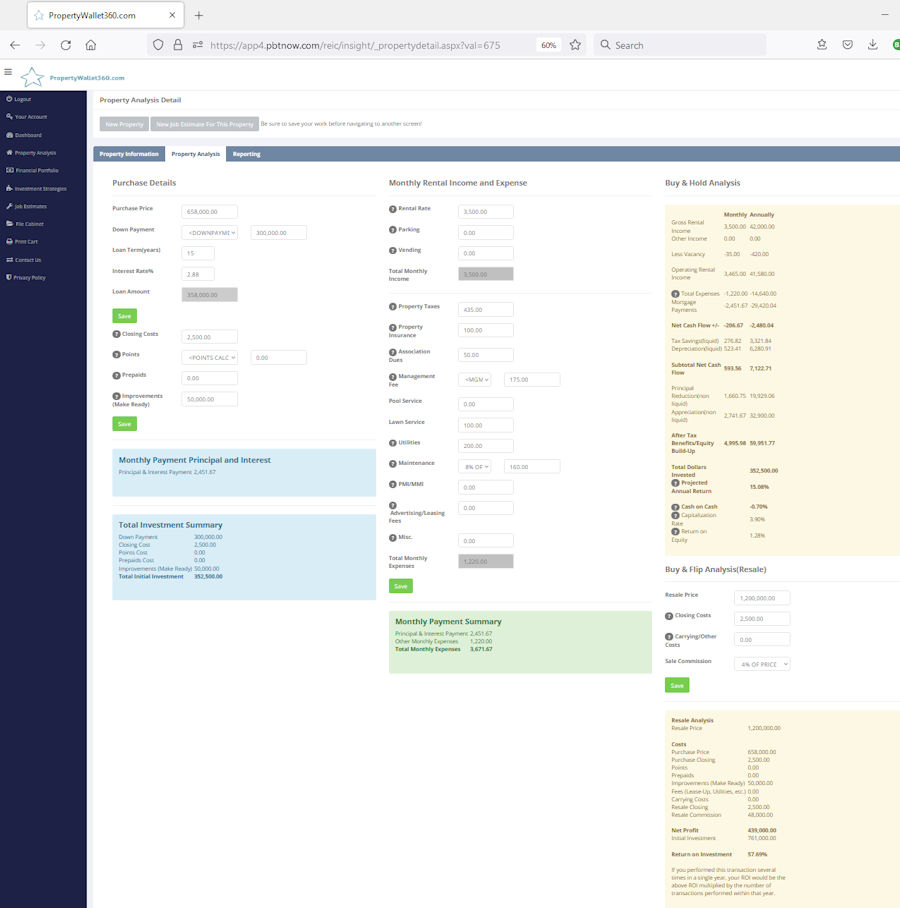Open the Sale Commission dropdown
Image resolution: width=900 pixels, height=908 pixels.
pyautogui.click(x=762, y=664)
